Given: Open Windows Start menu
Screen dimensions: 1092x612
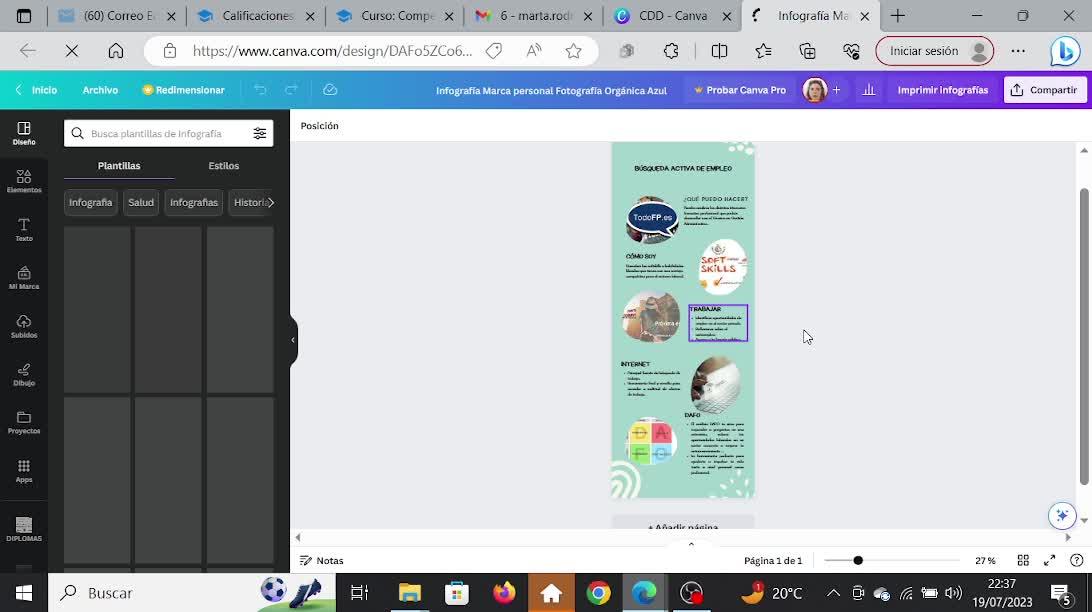Looking at the screenshot, I should [x=24, y=593].
